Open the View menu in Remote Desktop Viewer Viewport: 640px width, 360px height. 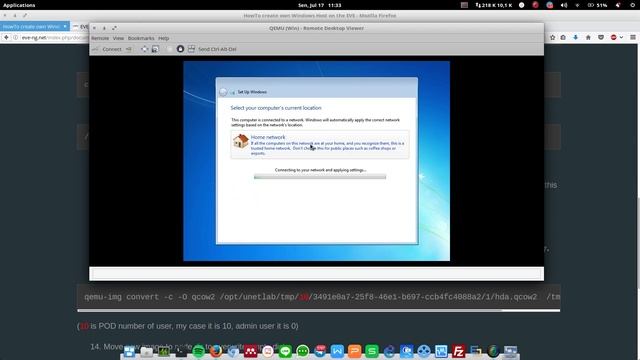pos(118,38)
